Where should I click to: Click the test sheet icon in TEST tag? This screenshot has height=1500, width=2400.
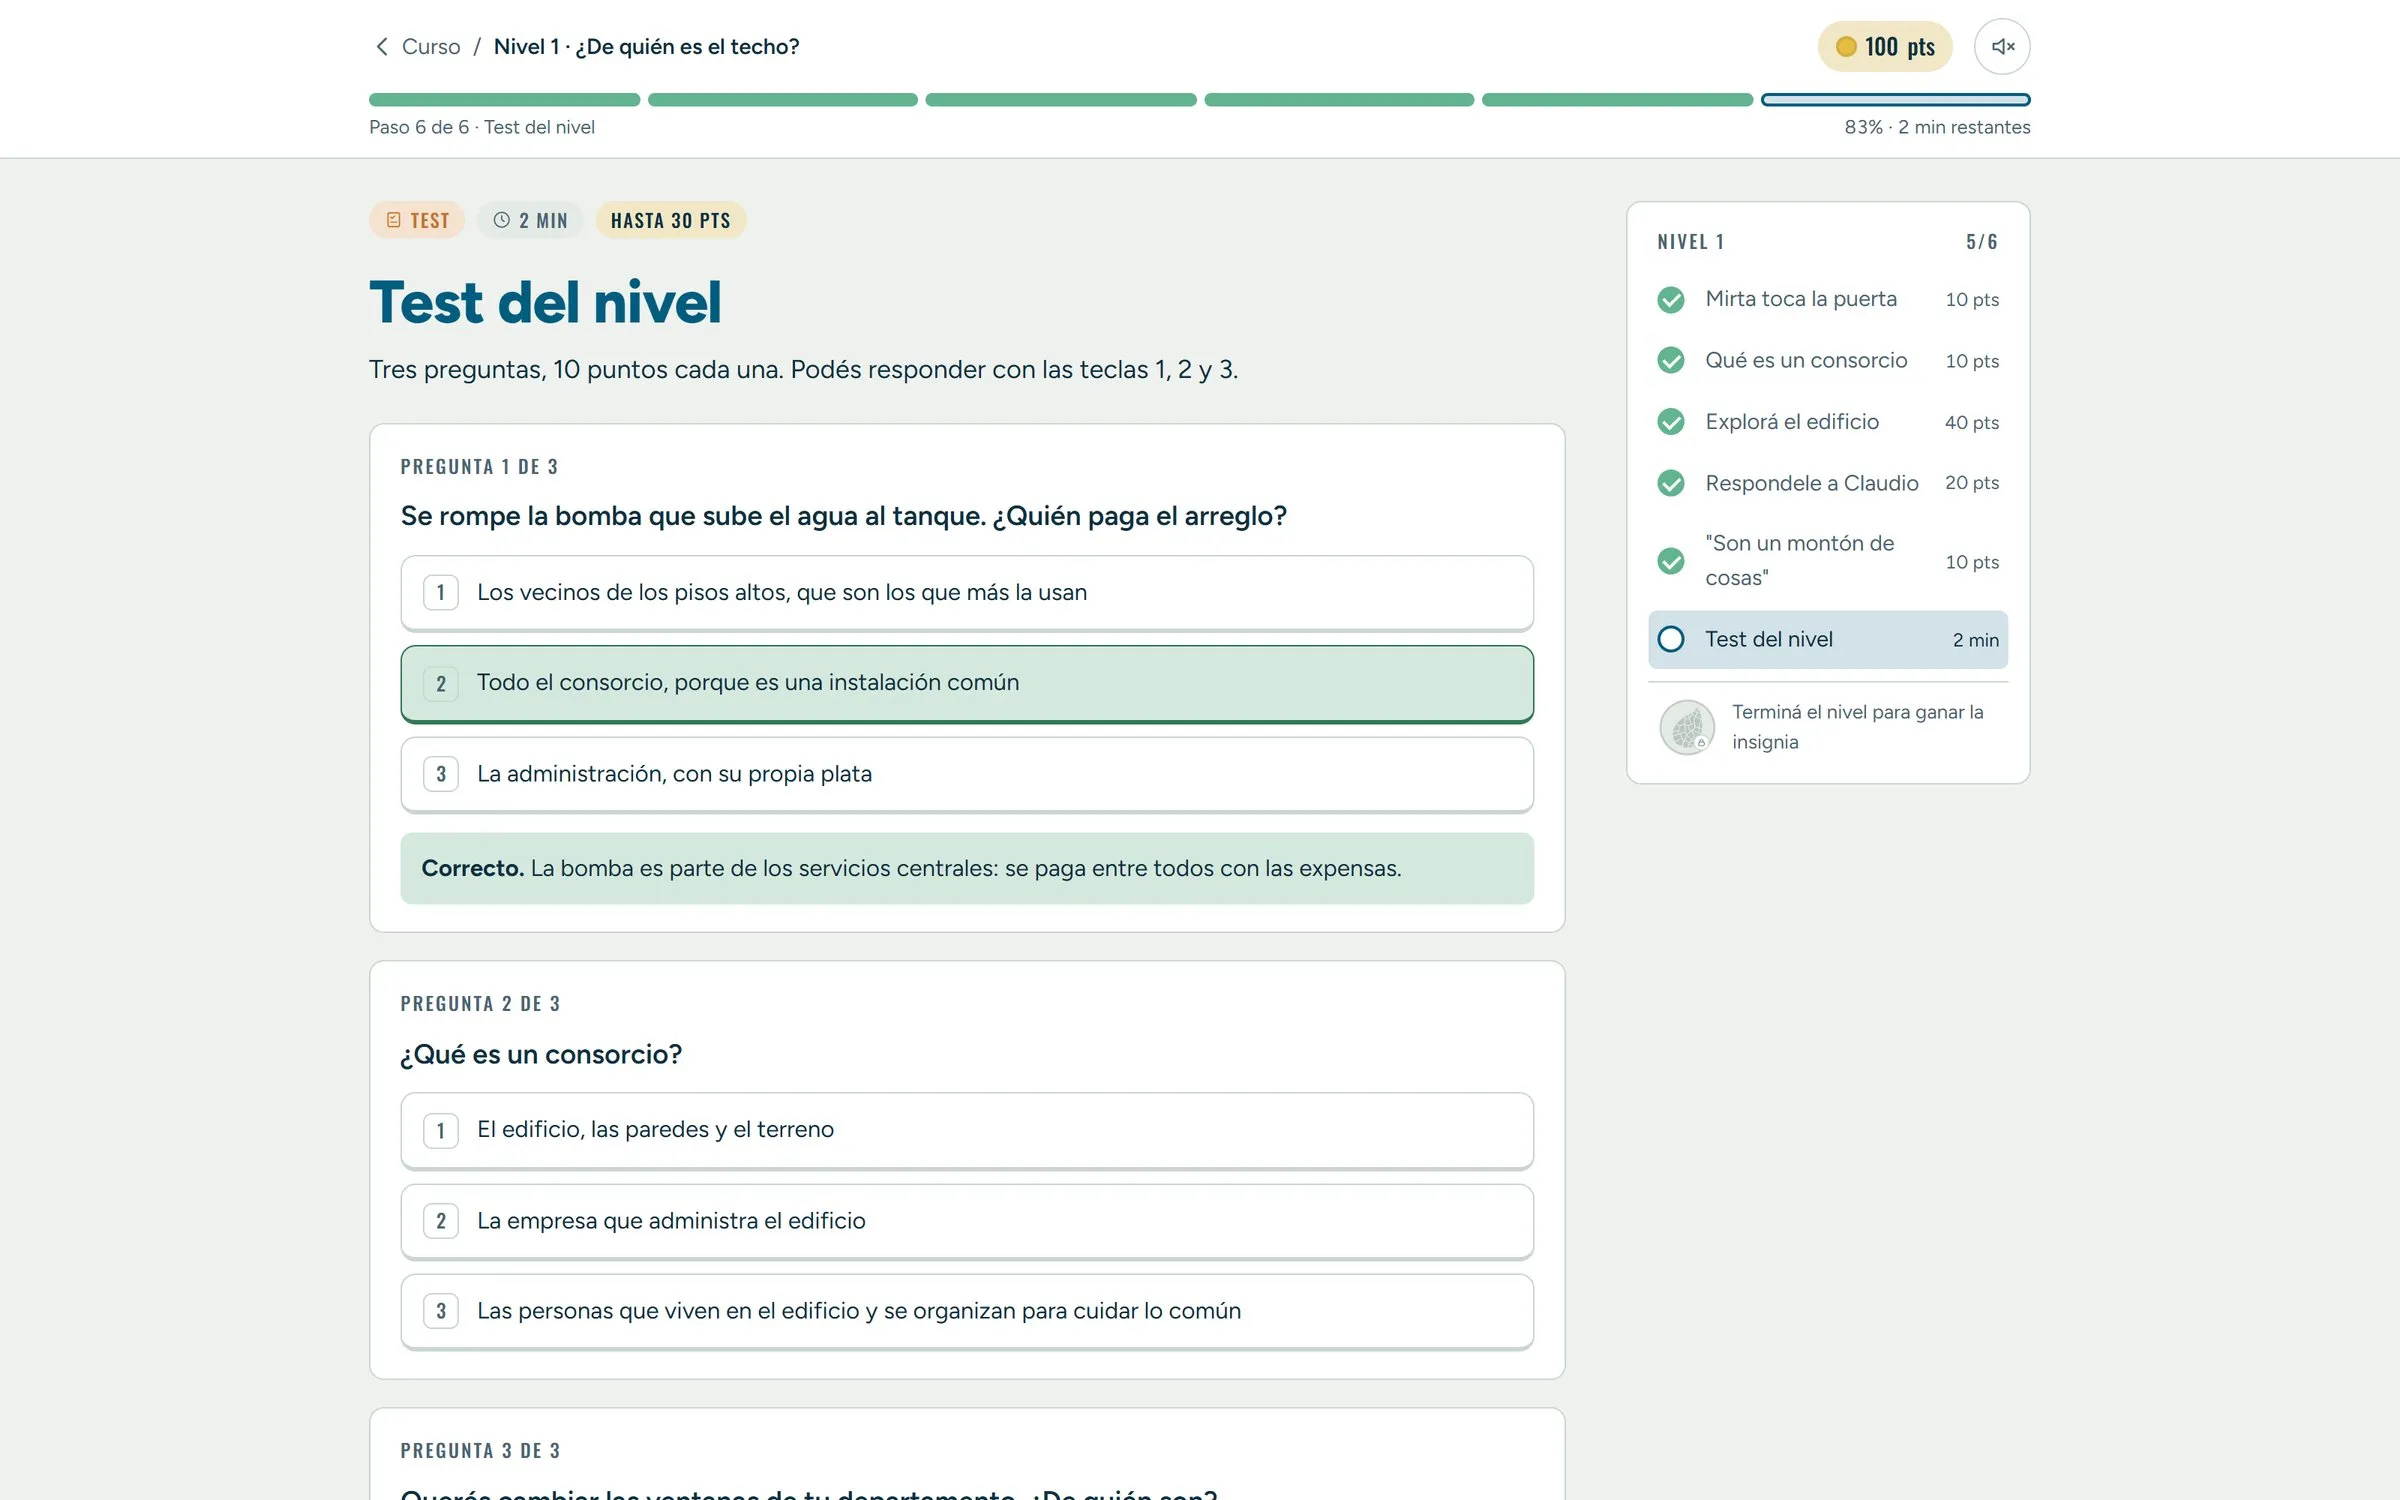(x=394, y=220)
